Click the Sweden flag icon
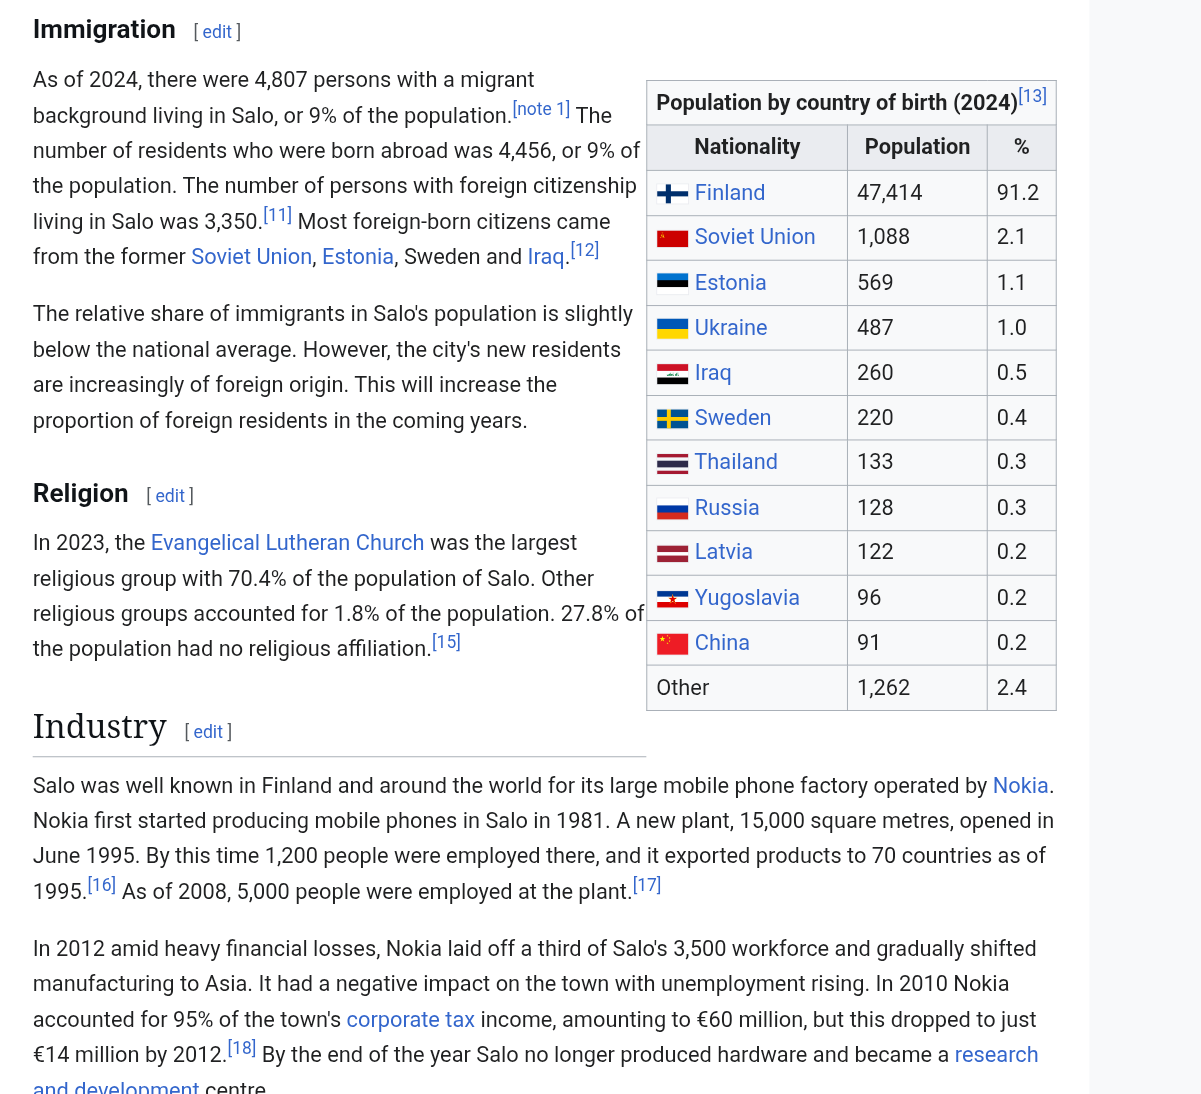The width and height of the screenshot is (1201, 1094). [x=672, y=419]
